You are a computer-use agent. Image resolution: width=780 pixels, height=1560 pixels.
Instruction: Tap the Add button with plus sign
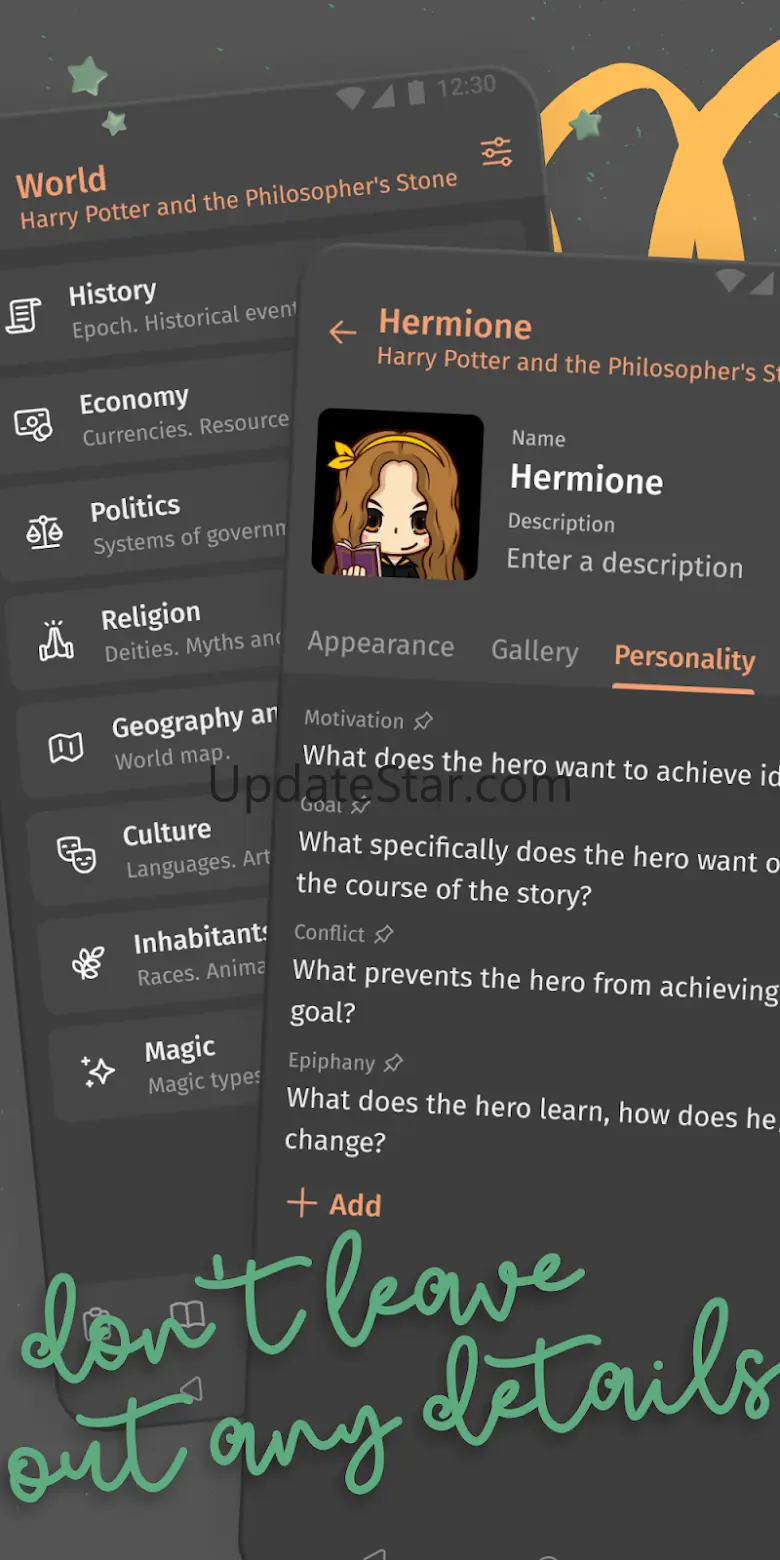tap(334, 1204)
